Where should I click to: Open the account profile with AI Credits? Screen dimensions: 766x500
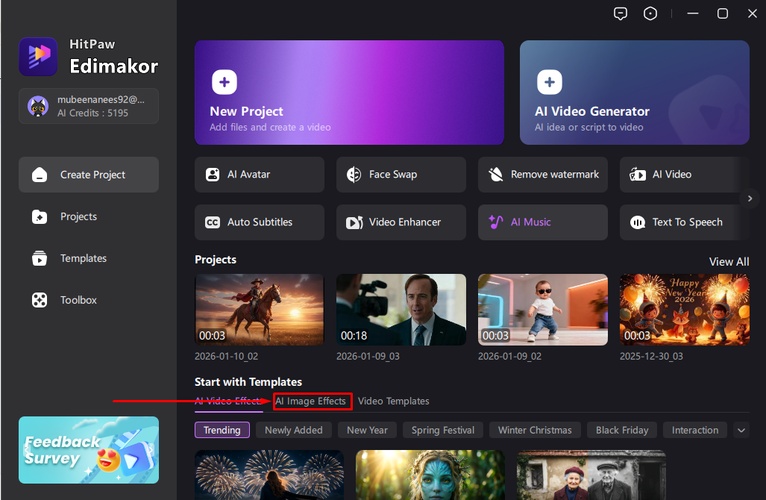point(88,107)
